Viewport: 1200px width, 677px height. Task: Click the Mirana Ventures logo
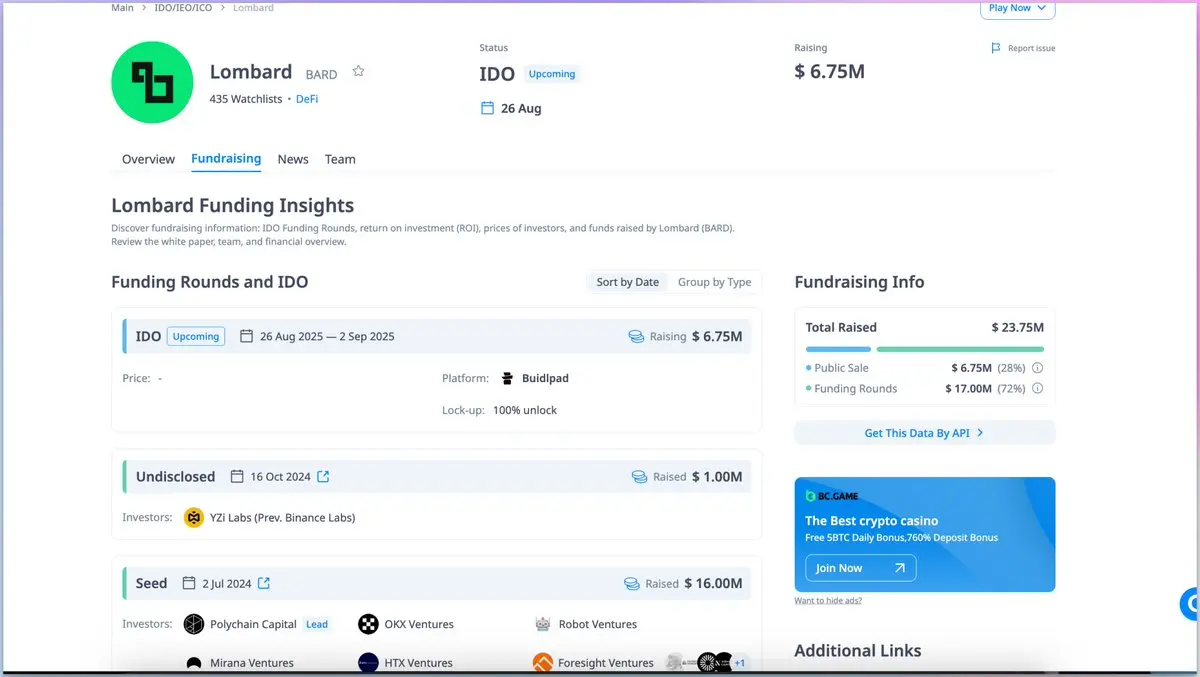click(x=194, y=663)
